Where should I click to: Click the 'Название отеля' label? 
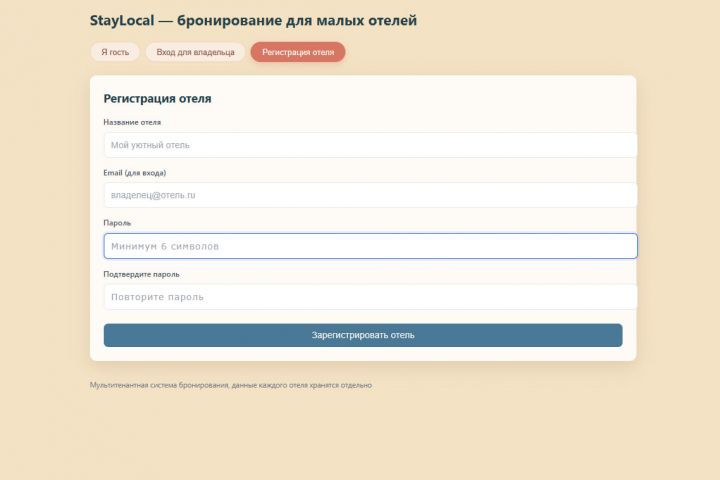tap(132, 122)
